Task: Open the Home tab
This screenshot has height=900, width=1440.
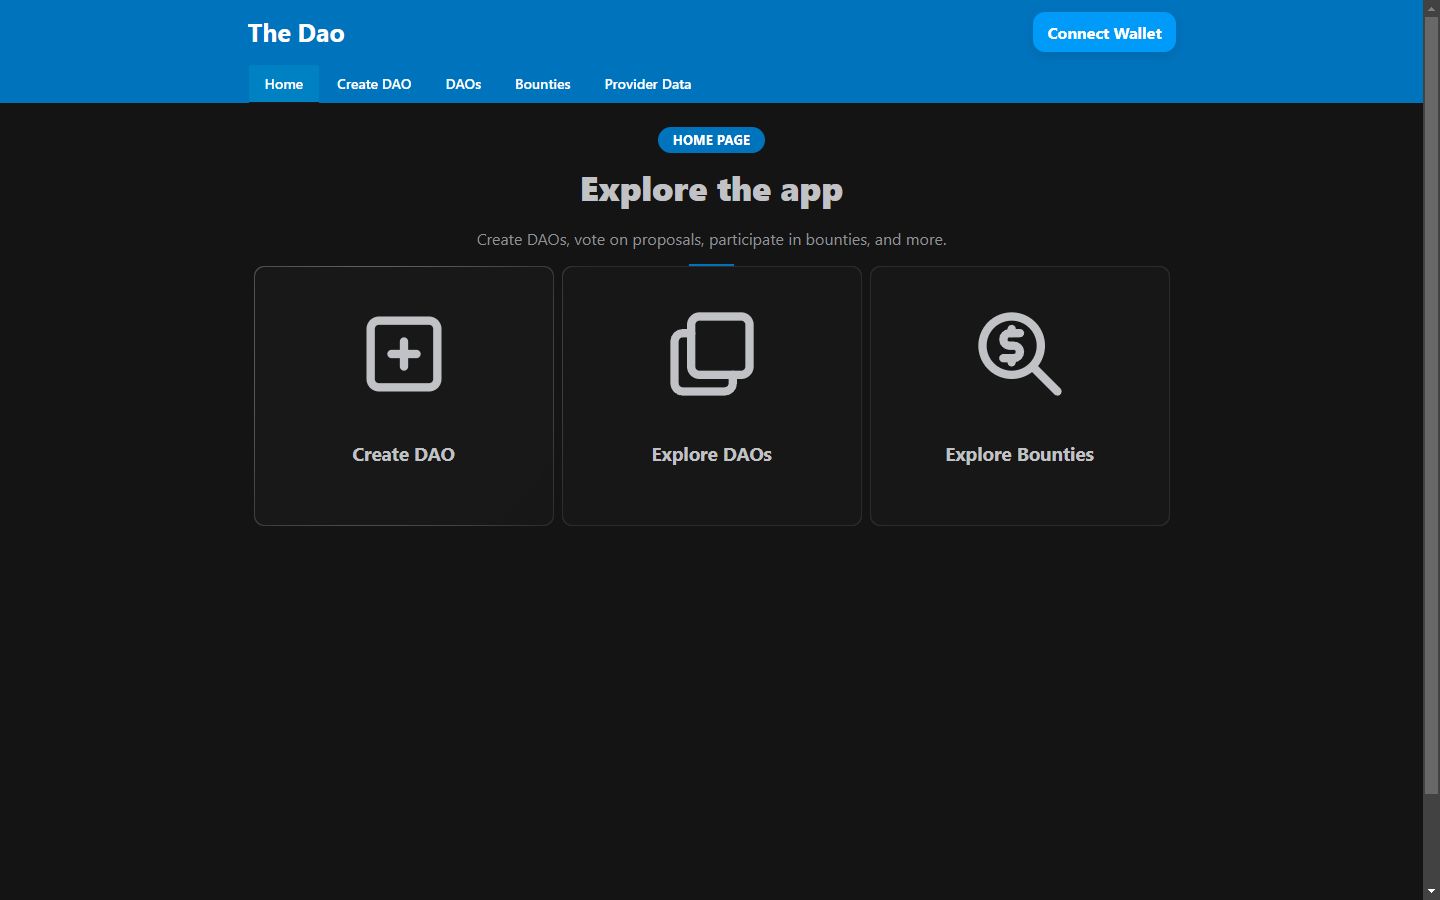Action: (x=284, y=84)
